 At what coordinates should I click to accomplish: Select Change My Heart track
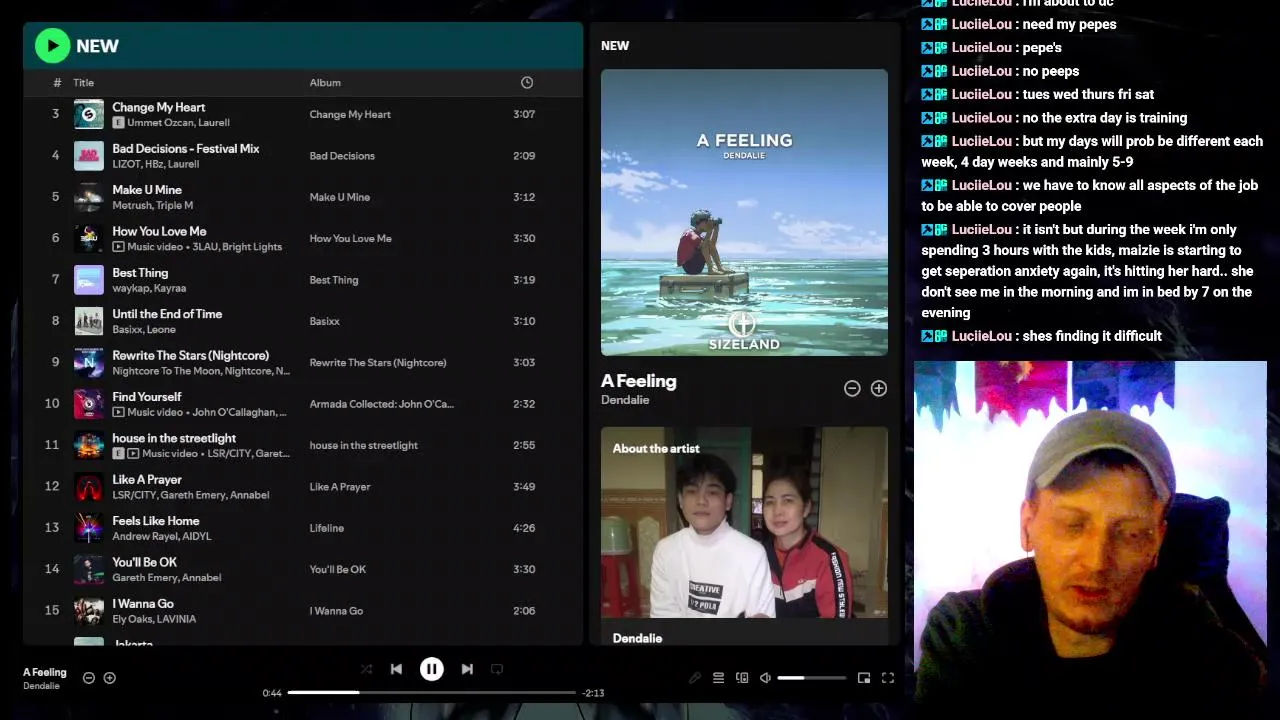(x=159, y=107)
